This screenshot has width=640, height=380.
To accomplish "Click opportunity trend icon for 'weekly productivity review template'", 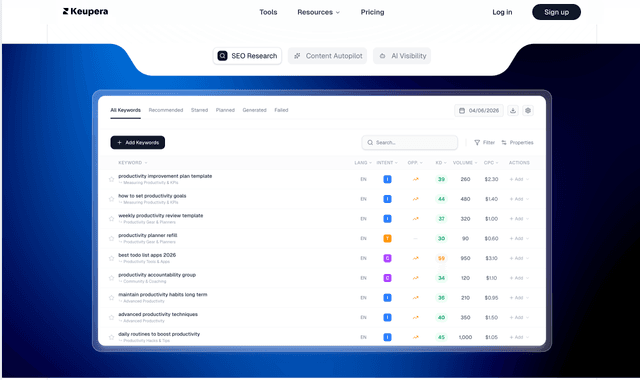I will click(416, 219).
